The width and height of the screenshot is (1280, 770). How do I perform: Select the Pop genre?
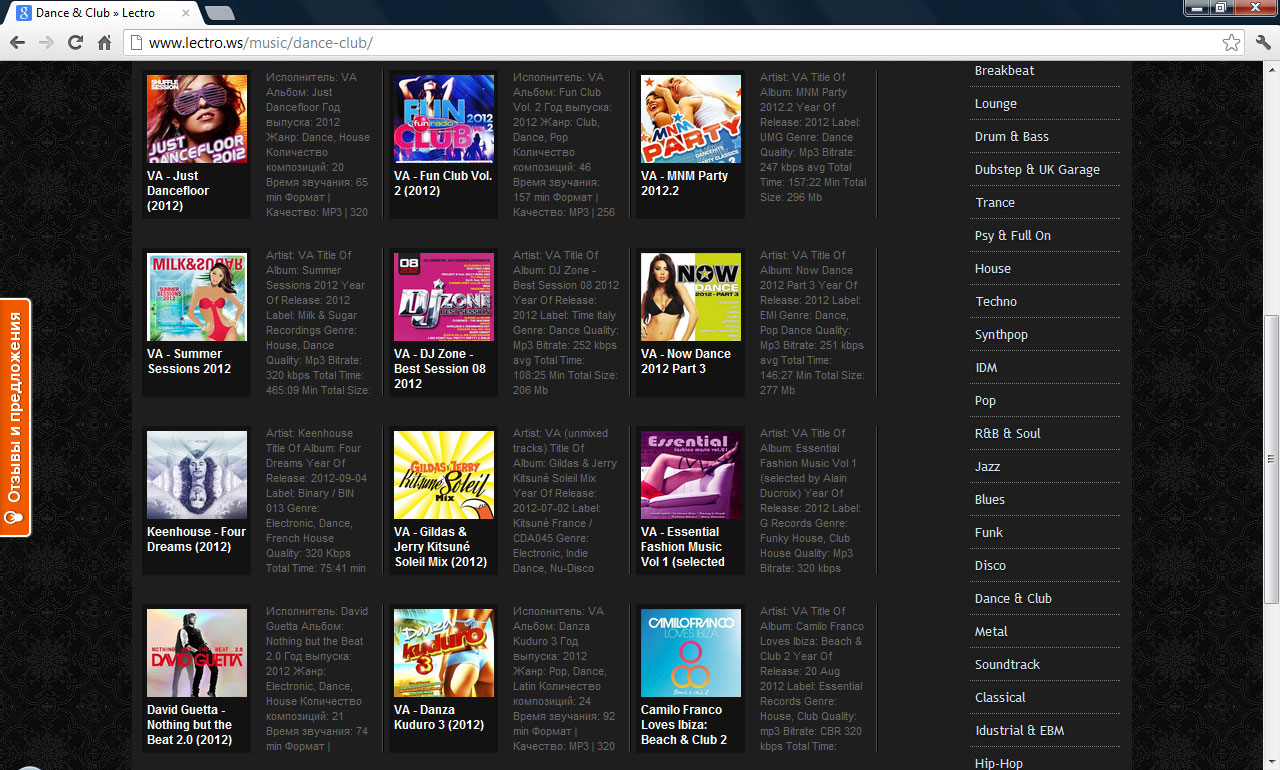(985, 401)
